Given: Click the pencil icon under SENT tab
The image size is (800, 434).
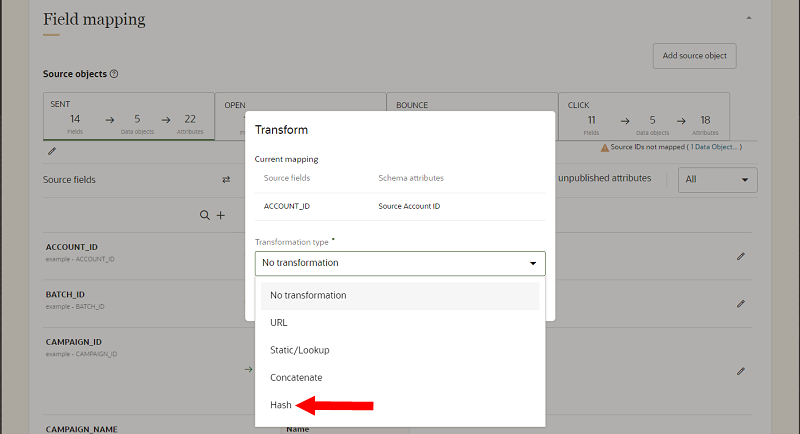Looking at the screenshot, I should pyautogui.click(x=52, y=151).
